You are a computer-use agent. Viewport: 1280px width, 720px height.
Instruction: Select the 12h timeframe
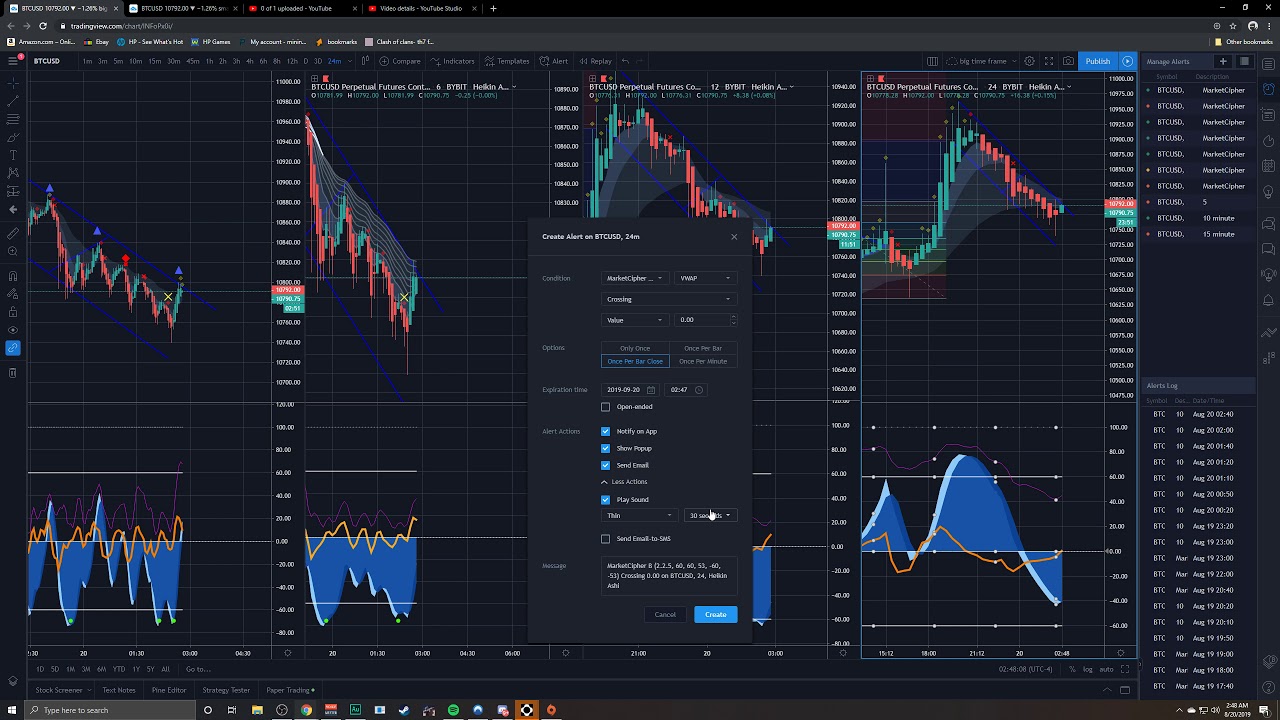click(291, 61)
